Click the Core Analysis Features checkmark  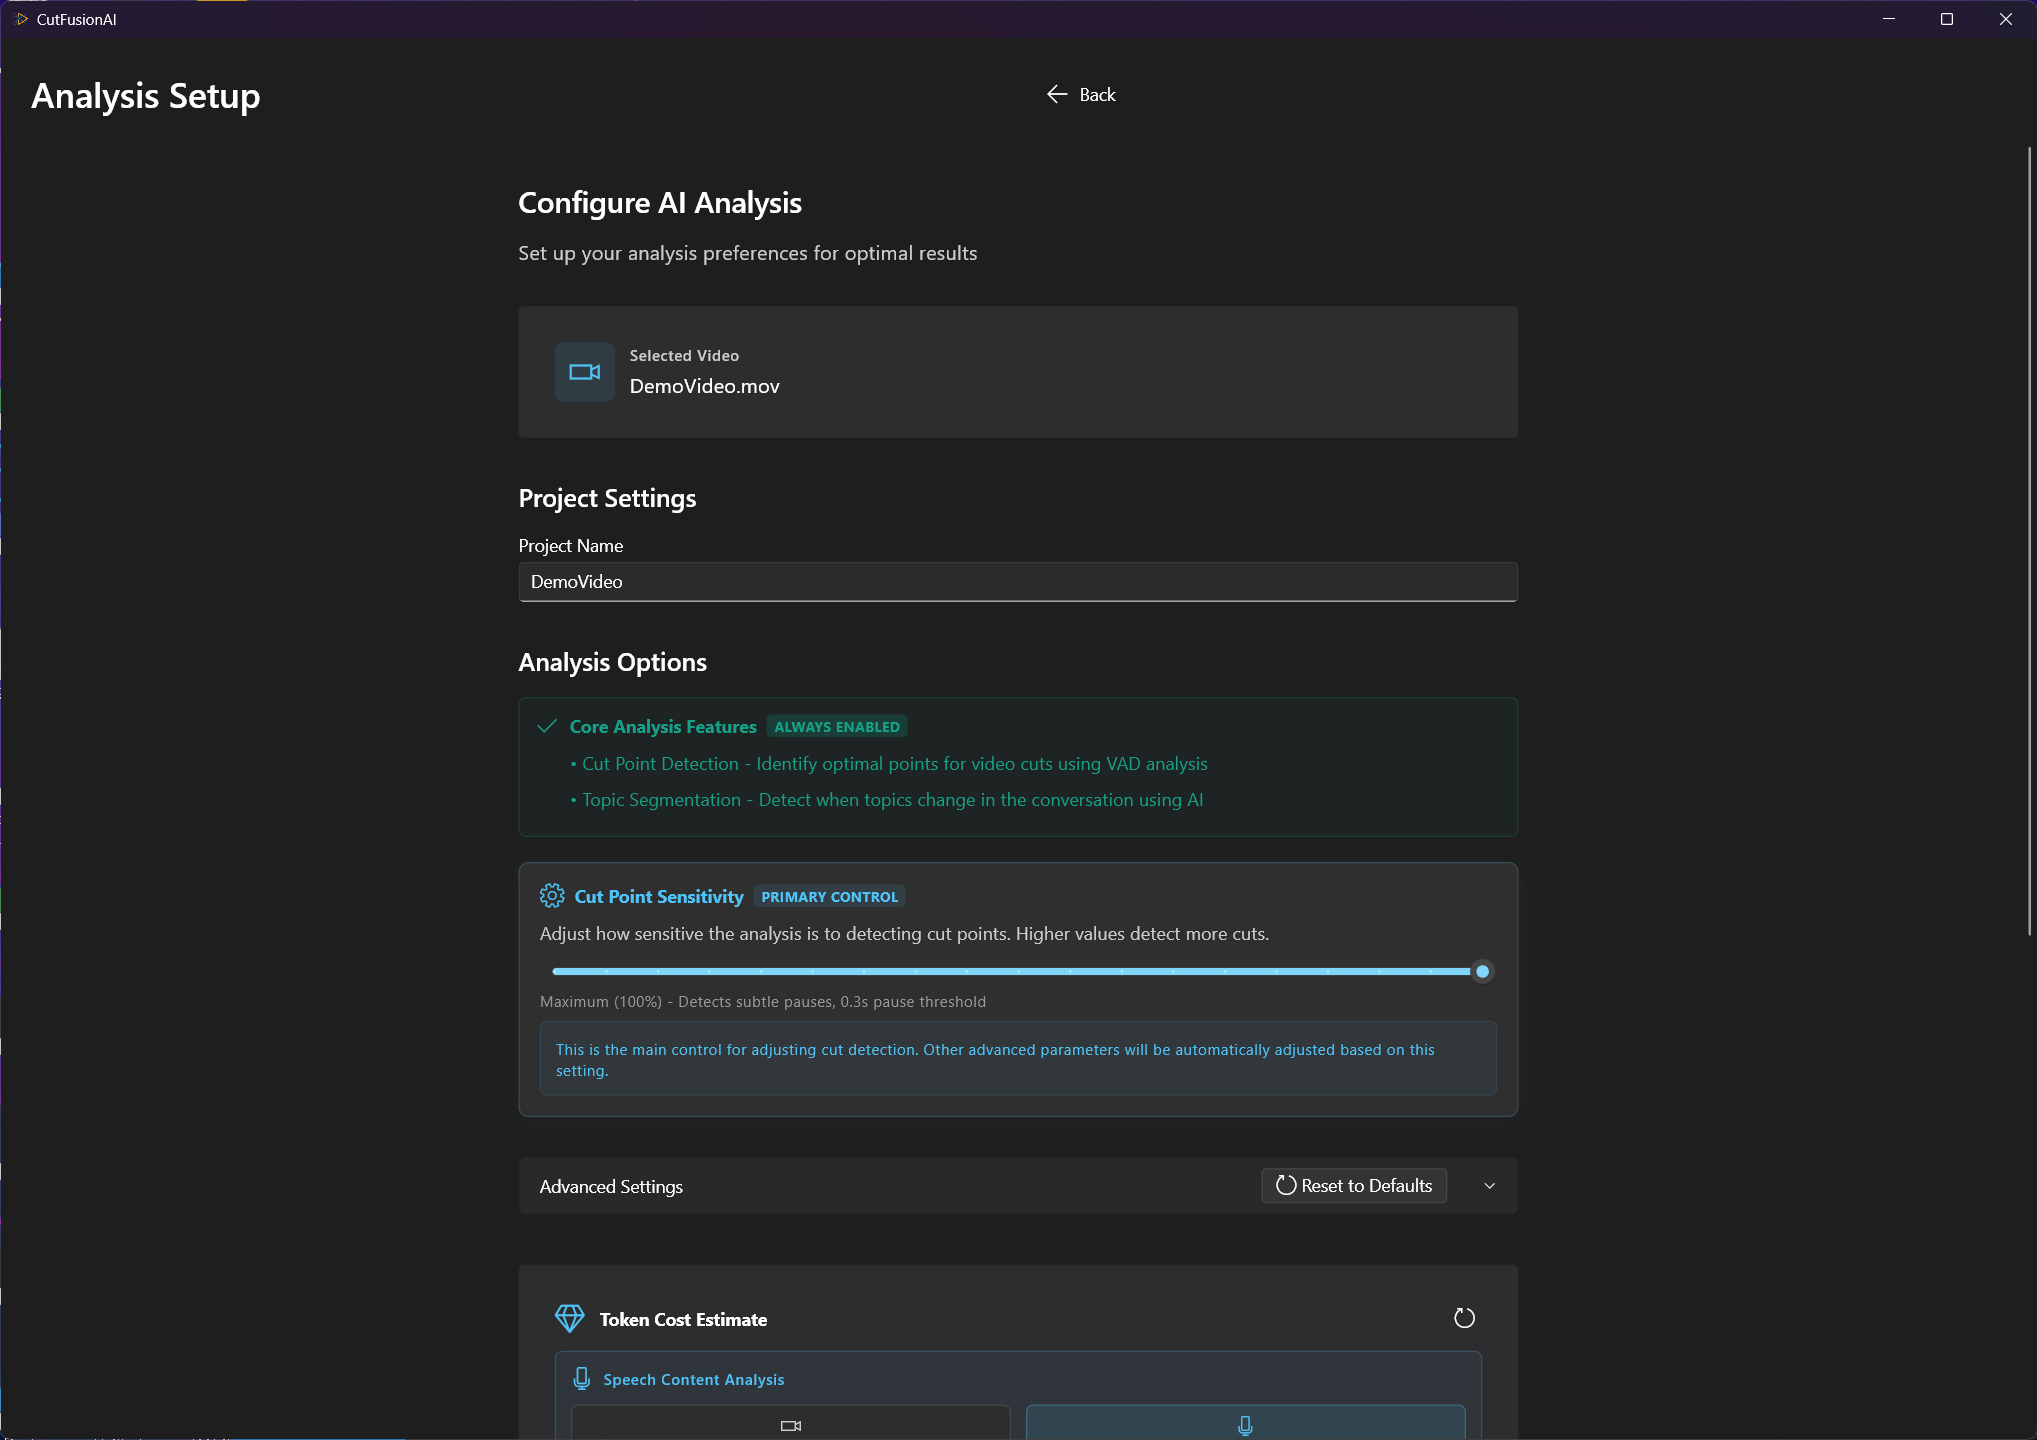click(547, 726)
